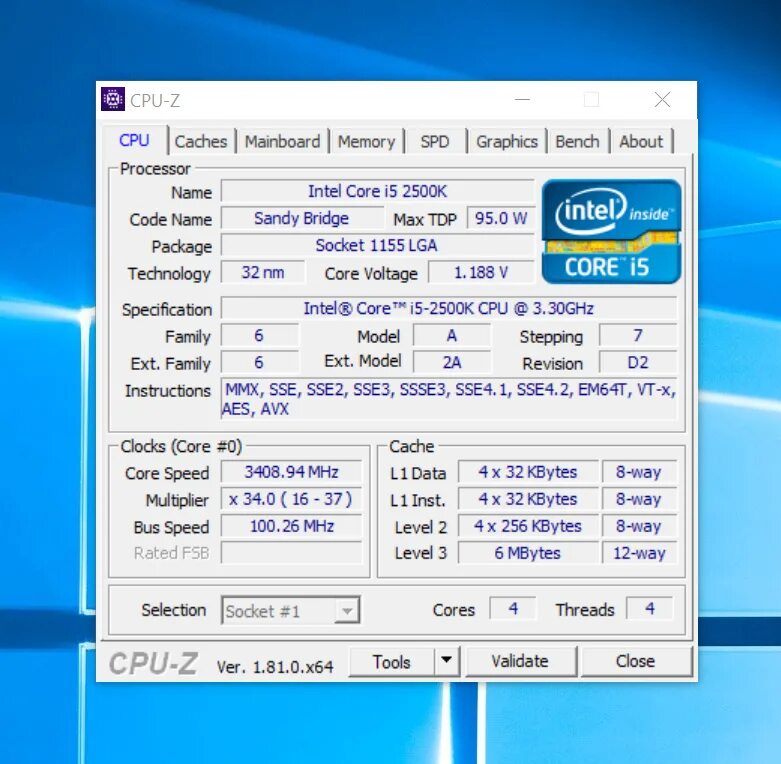Switch to the Bench tab
Image resolution: width=781 pixels, height=764 pixels.
click(x=577, y=141)
